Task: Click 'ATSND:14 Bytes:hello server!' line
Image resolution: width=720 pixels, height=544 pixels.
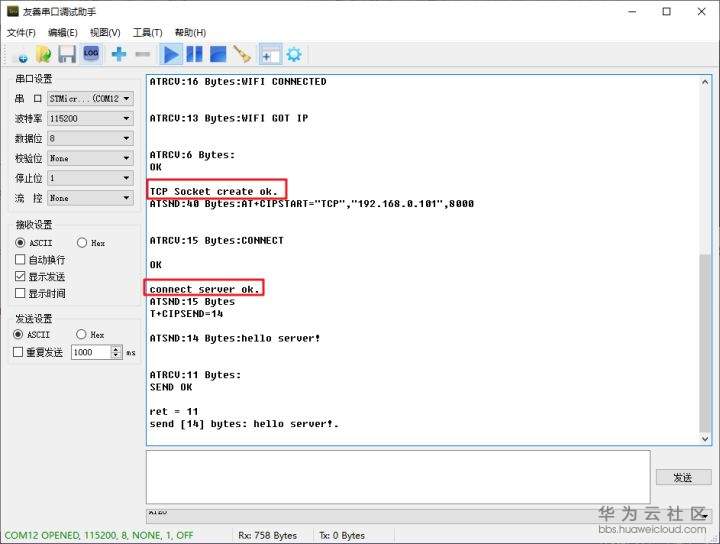Action: (x=235, y=338)
